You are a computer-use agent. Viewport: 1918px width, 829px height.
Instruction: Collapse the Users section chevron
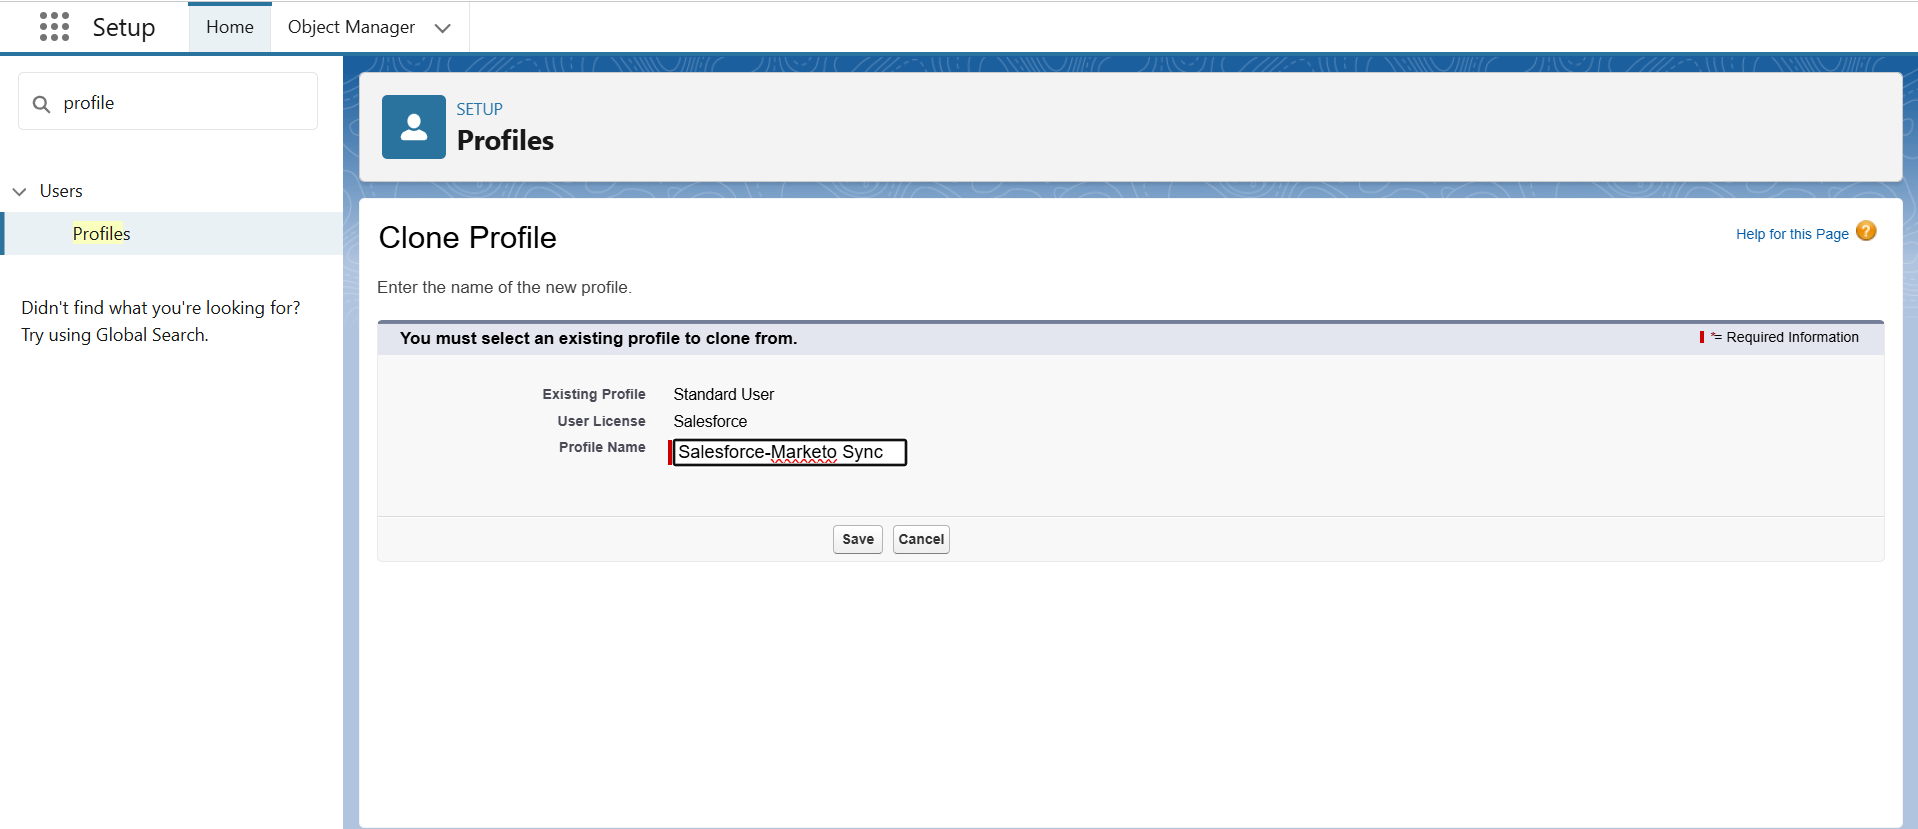coord(19,191)
